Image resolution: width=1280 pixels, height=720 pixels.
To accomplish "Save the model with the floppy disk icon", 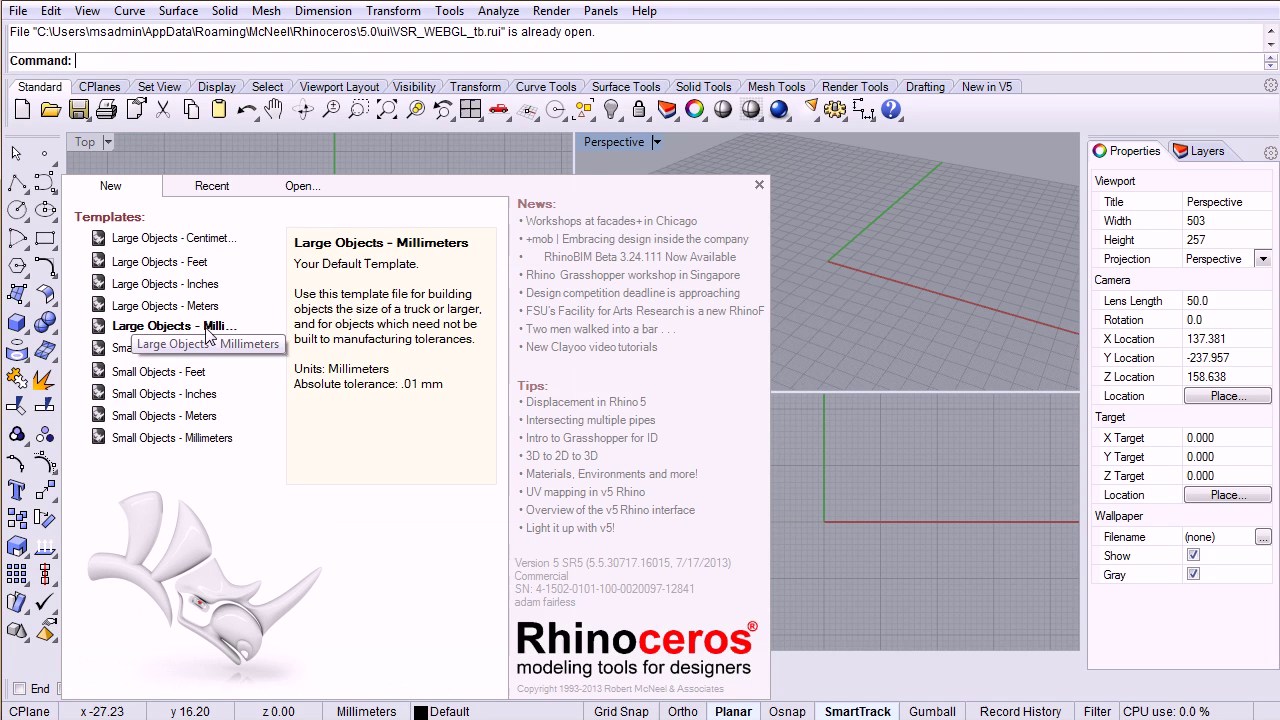I will pos(78,110).
